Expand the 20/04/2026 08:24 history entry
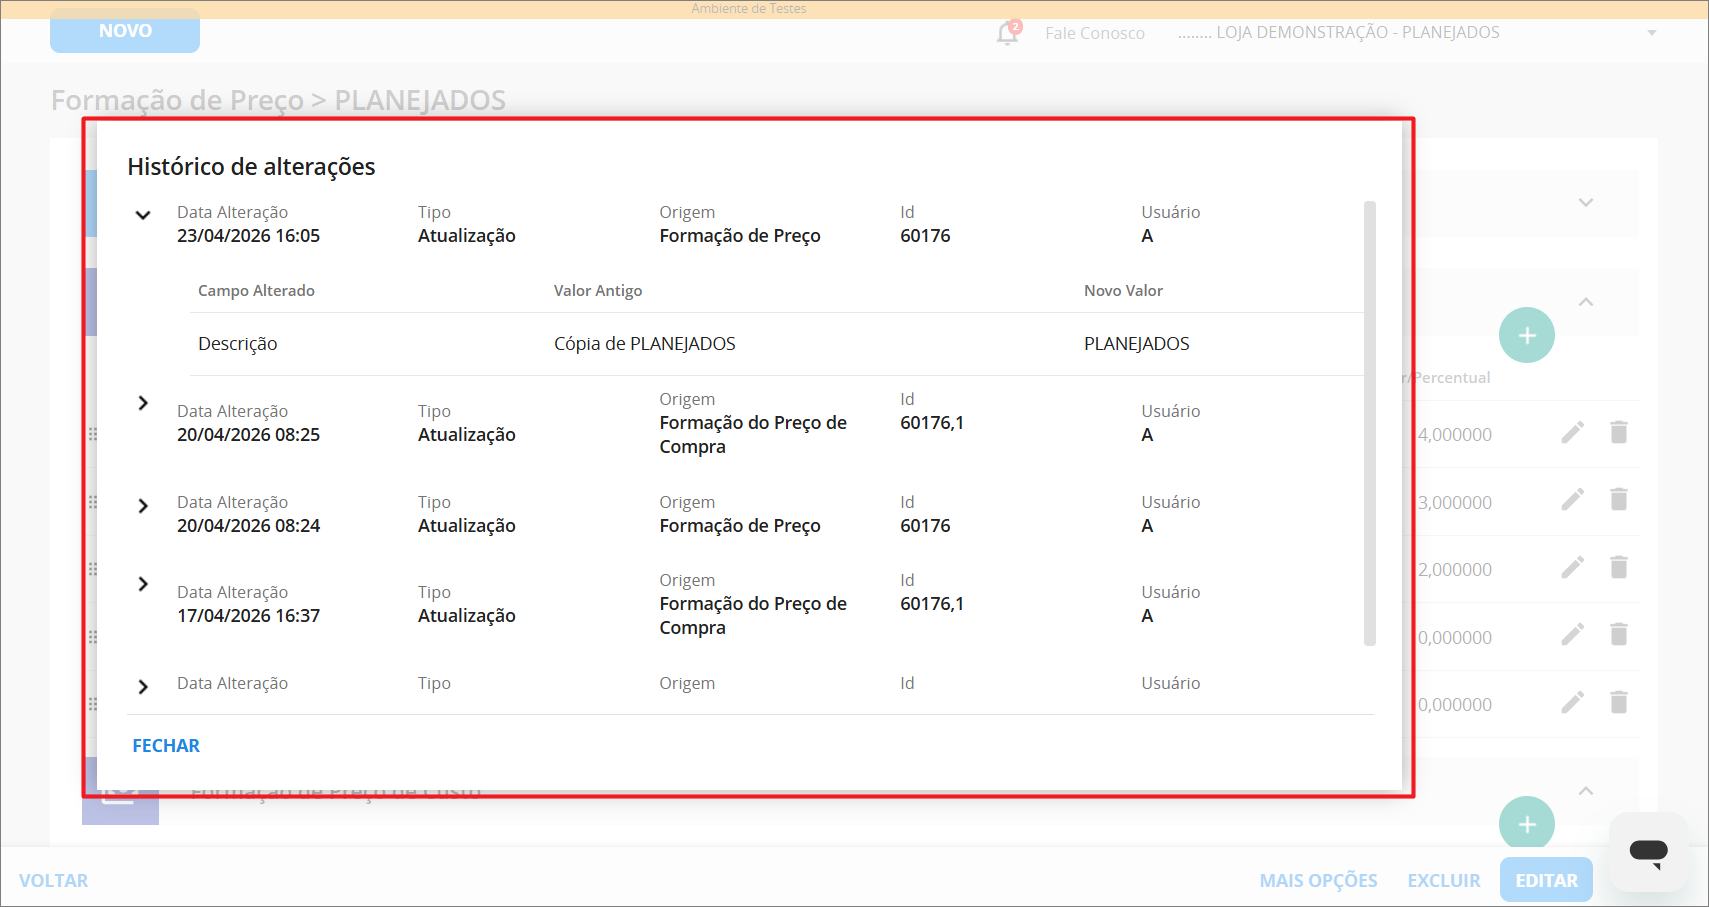The image size is (1709, 907). [143, 506]
